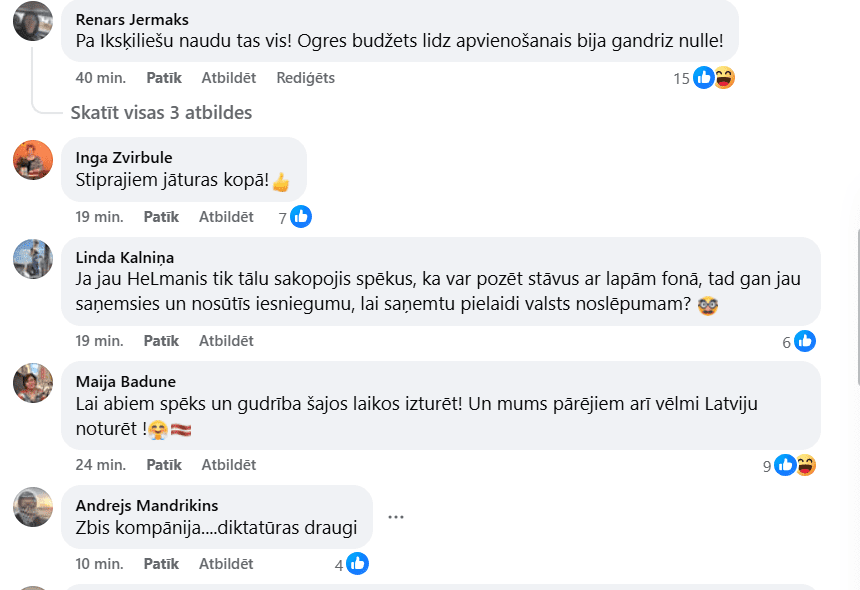Reply to Renars Jermaks via Atbildēt
Viewport: 860px width, 590px height.
click(x=228, y=78)
